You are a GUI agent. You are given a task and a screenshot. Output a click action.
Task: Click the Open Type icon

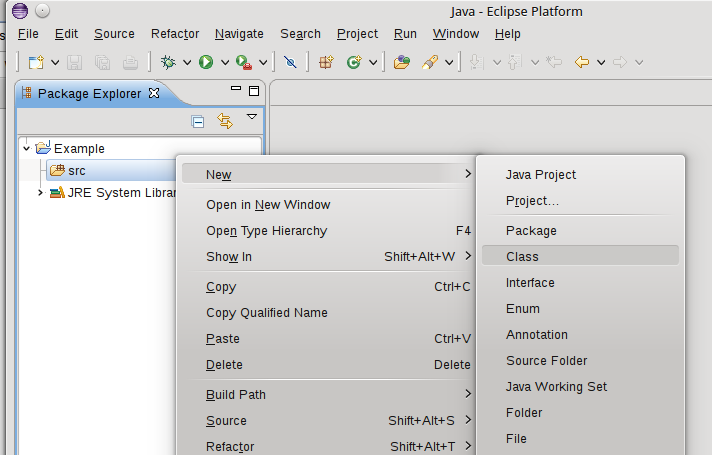[x=401, y=62]
